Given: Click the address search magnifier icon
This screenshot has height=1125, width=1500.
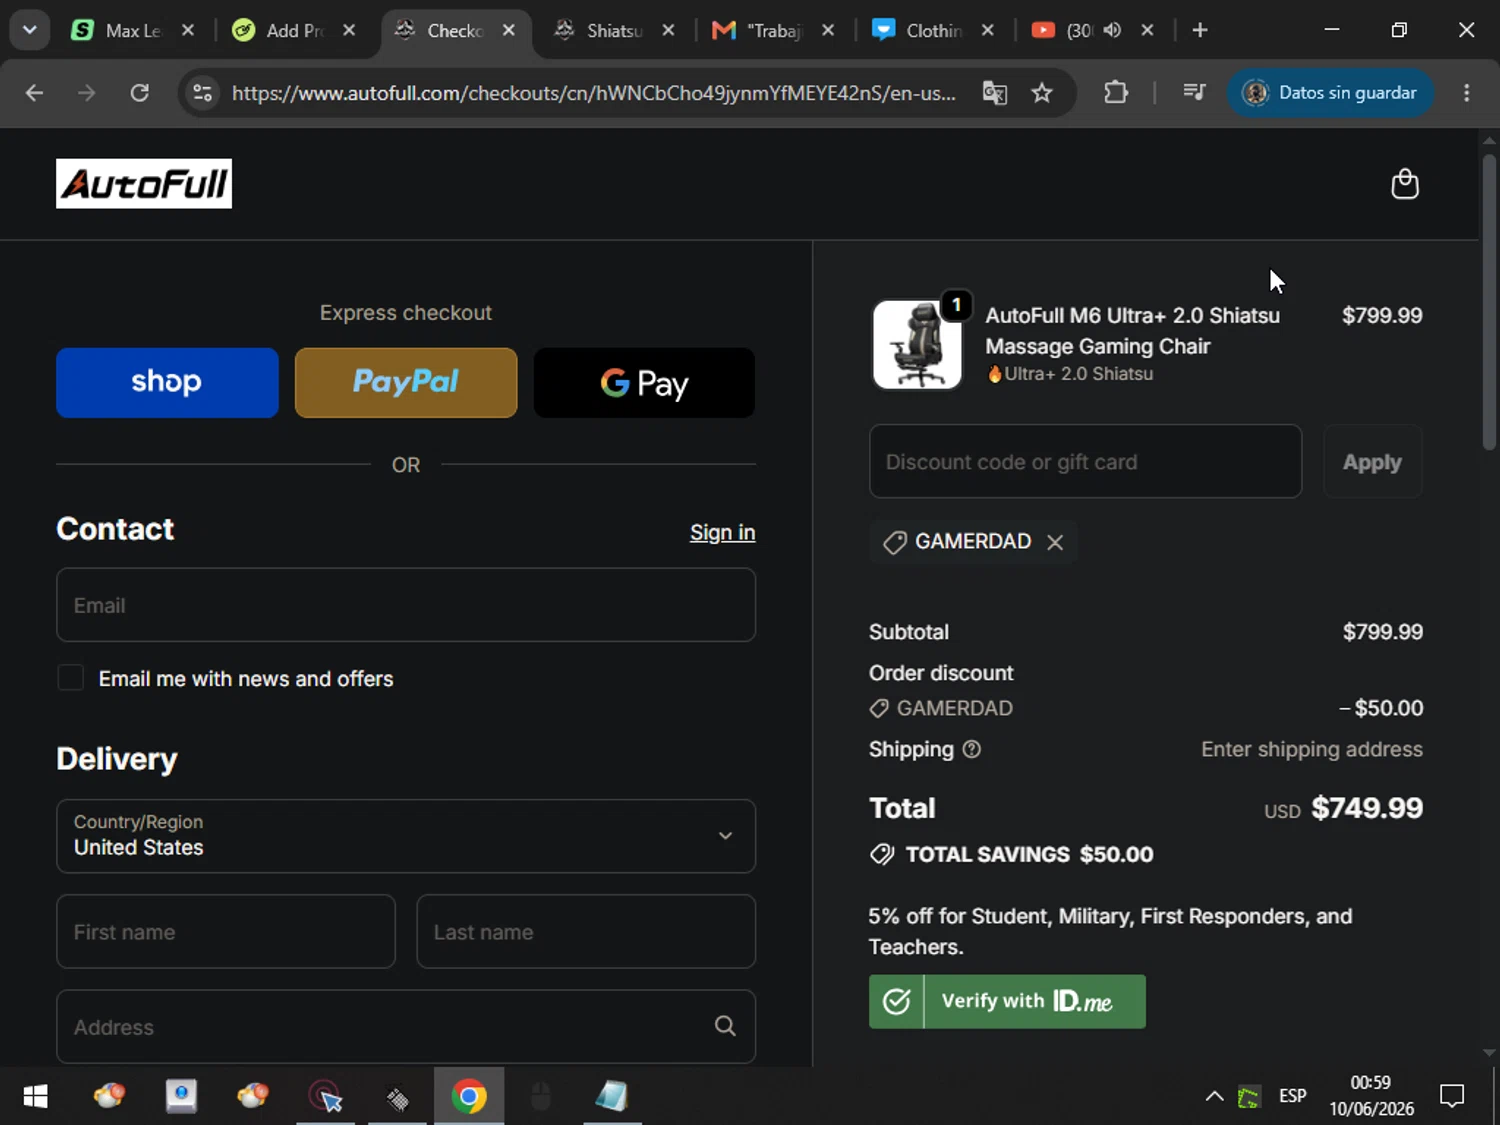Looking at the screenshot, I should (725, 1026).
